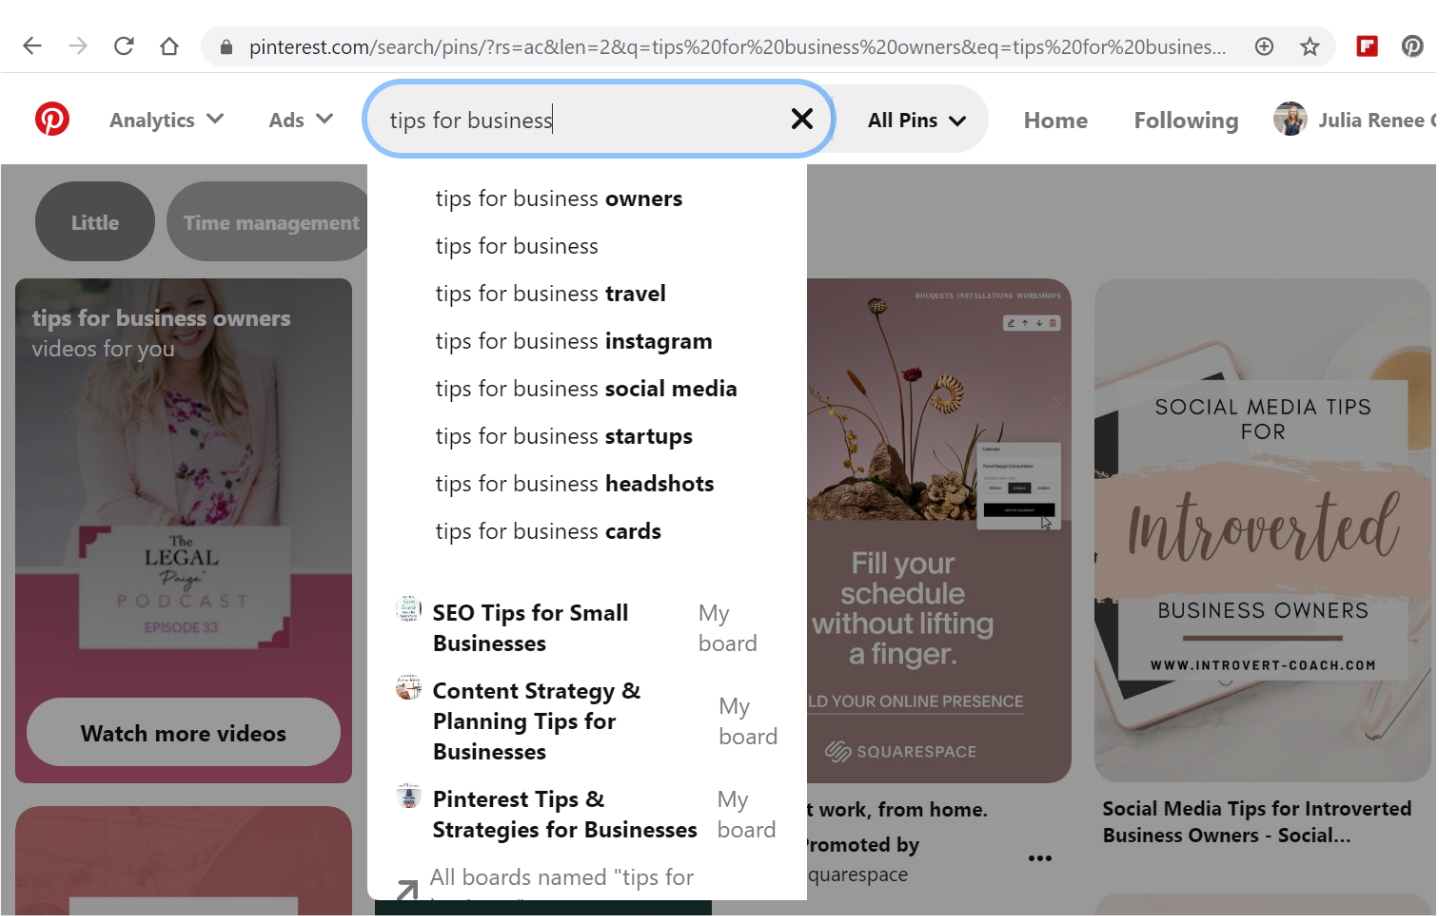Open Pinterest Tips board thumbnail icon

coord(408,796)
